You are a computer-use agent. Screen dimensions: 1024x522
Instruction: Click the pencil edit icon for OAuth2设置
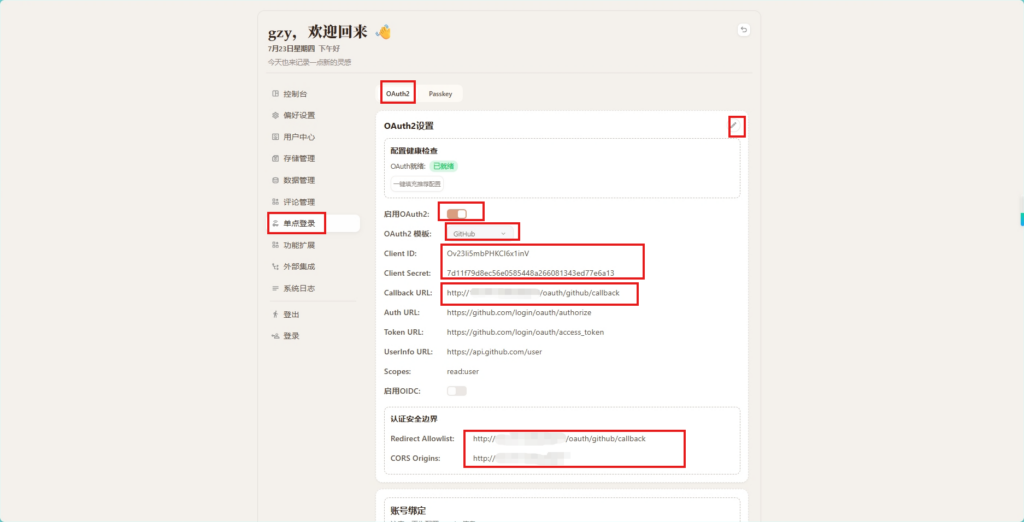pyautogui.click(x=735, y=125)
